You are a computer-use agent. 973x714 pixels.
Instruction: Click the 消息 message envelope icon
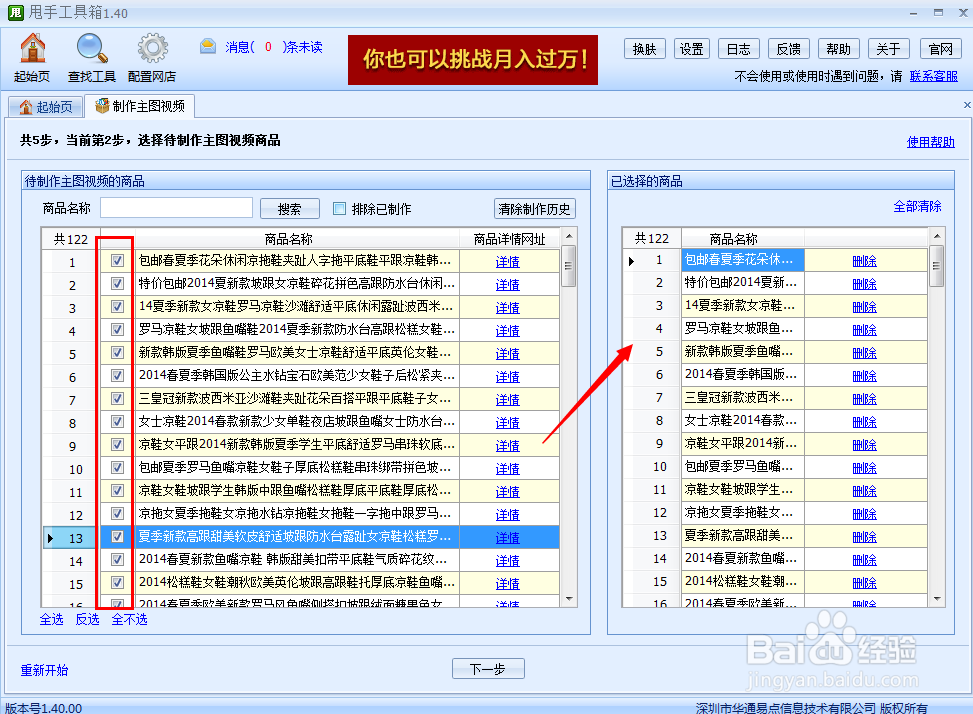[x=208, y=46]
